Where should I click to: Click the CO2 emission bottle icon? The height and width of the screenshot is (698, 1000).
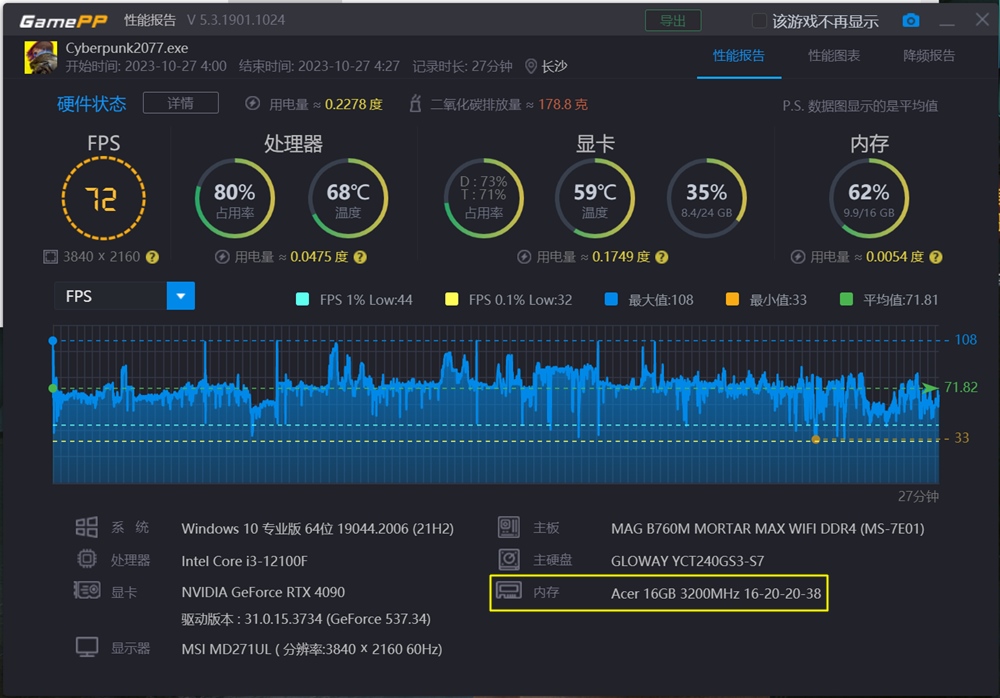tap(415, 103)
